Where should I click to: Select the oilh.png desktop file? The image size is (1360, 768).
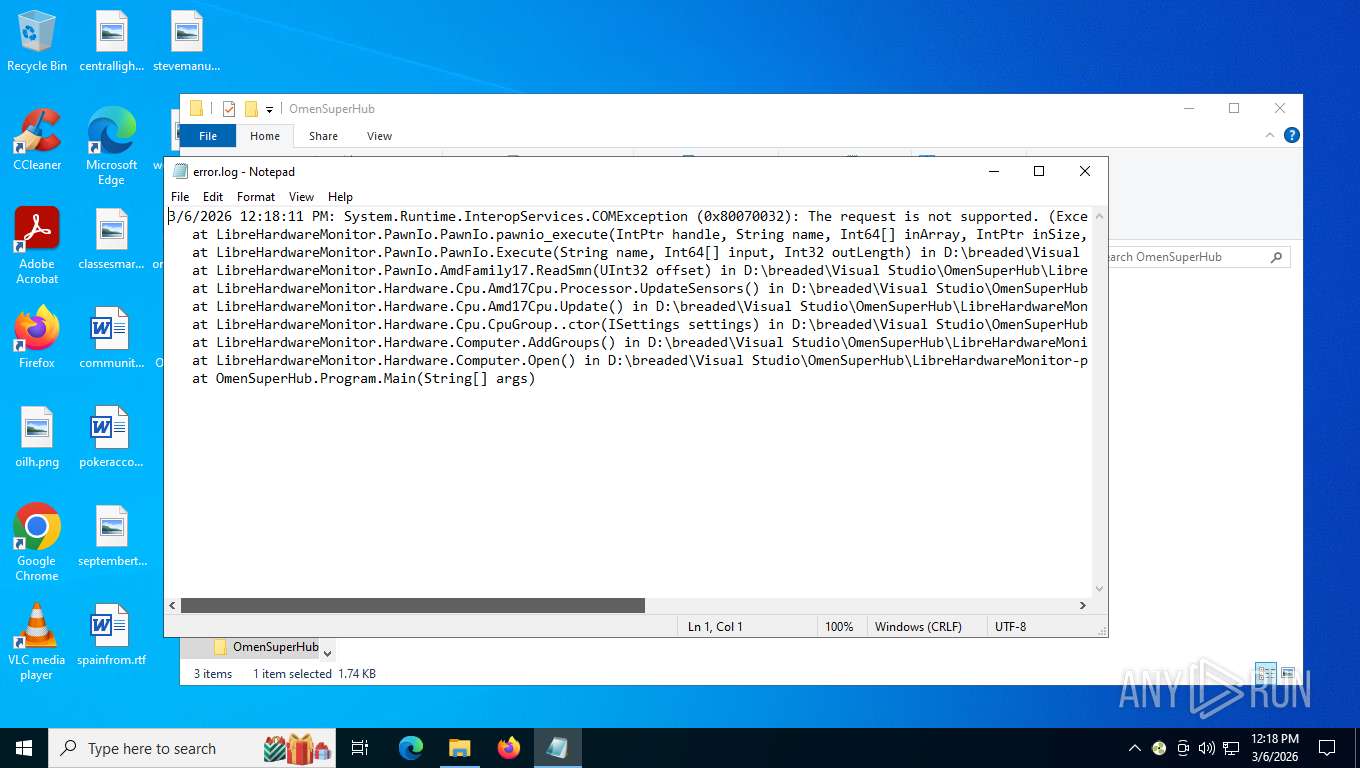coord(37,437)
